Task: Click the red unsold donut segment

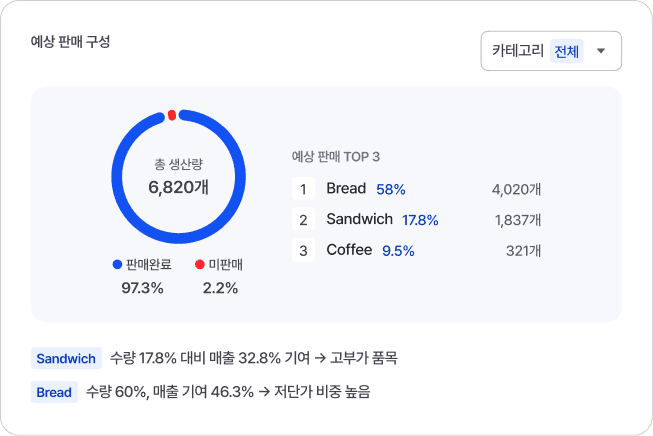Action: pyautogui.click(x=172, y=115)
